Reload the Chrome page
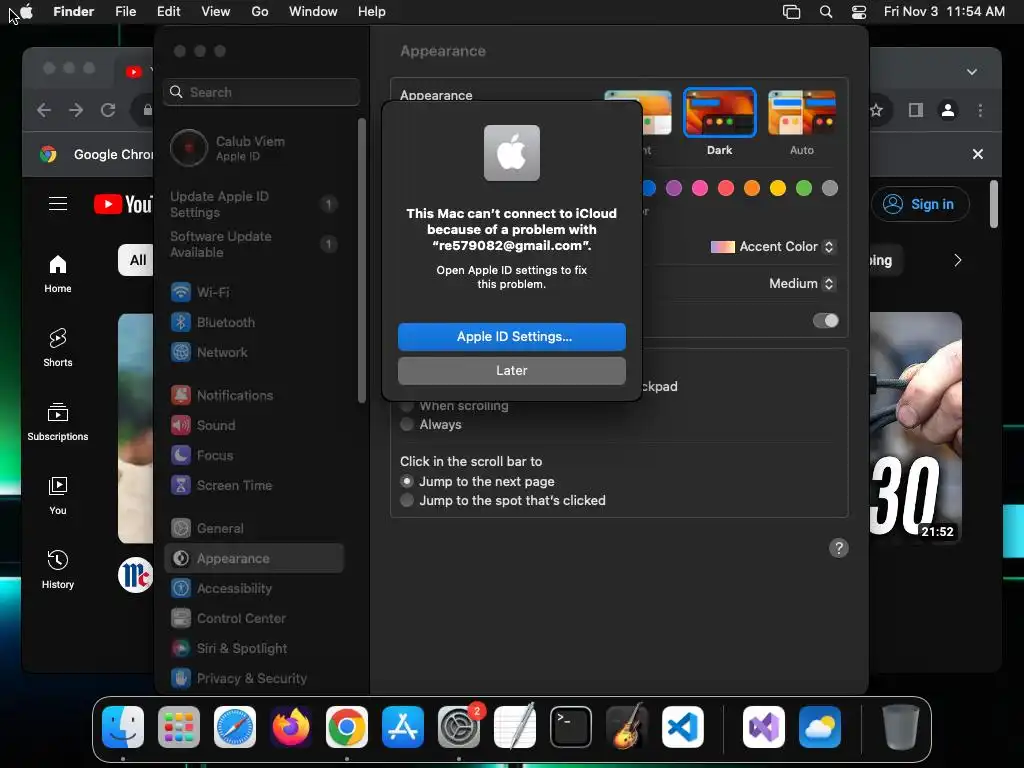This screenshot has height=768, width=1024. click(108, 110)
